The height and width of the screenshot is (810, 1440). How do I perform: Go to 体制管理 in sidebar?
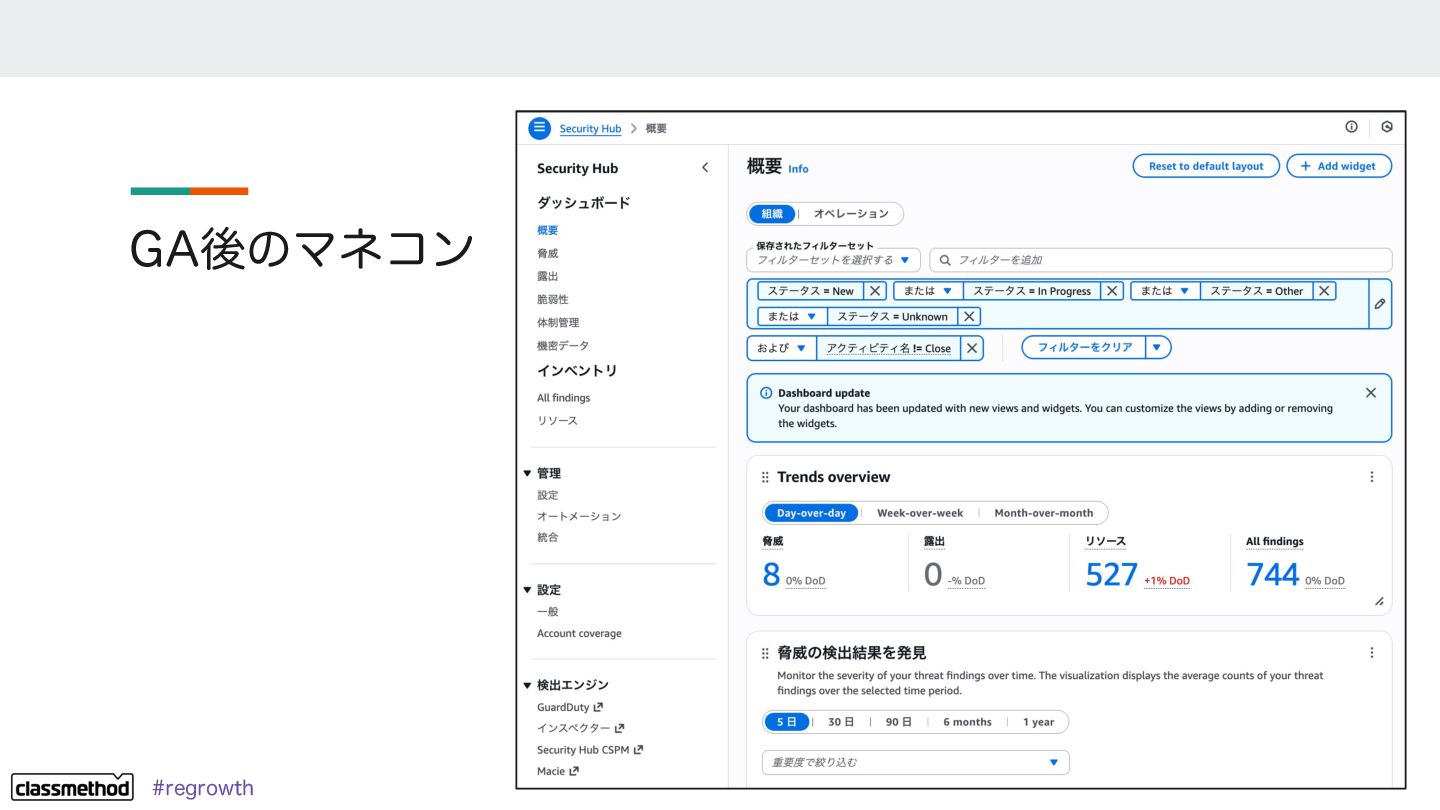[x=558, y=322]
